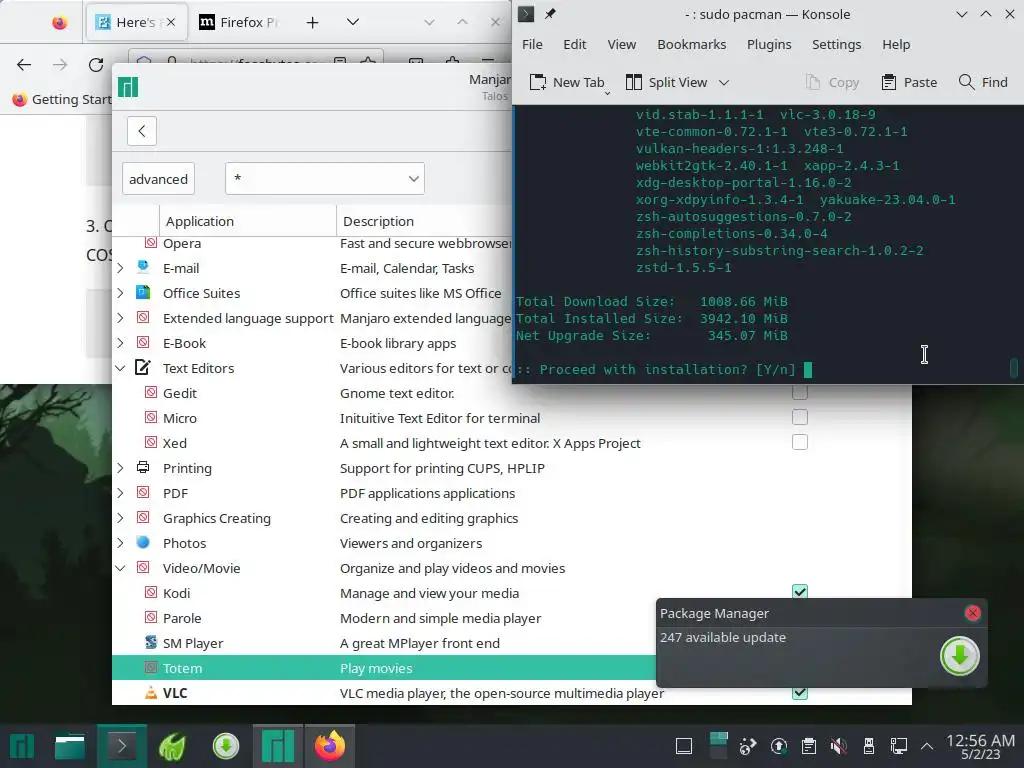Image resolution: width=1024 pixels, height=768 pixels.
Task: Click Find in Konsole toolbar
Action: coord(983,82)
